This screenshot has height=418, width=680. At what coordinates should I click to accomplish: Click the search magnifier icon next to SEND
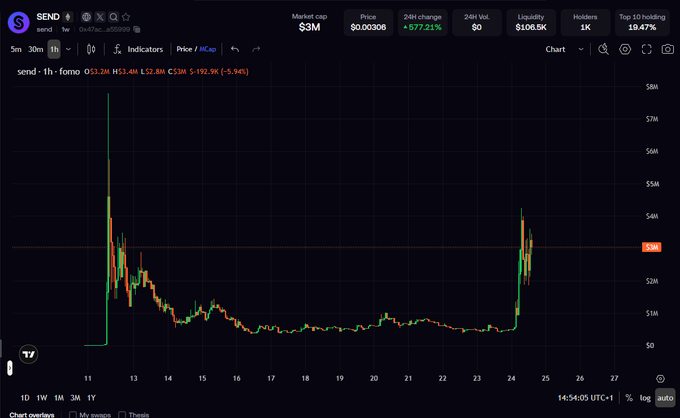pos(113,17)
